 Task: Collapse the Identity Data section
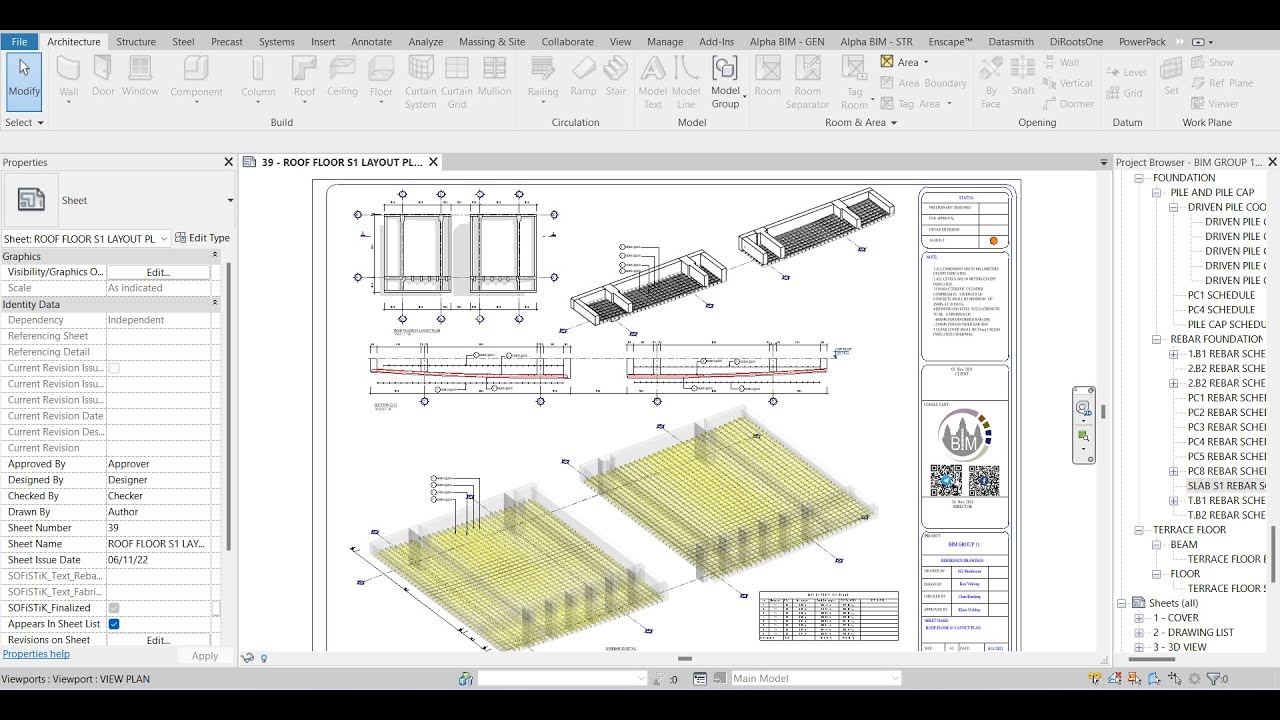pyautogui.click(x=214, y=303)
